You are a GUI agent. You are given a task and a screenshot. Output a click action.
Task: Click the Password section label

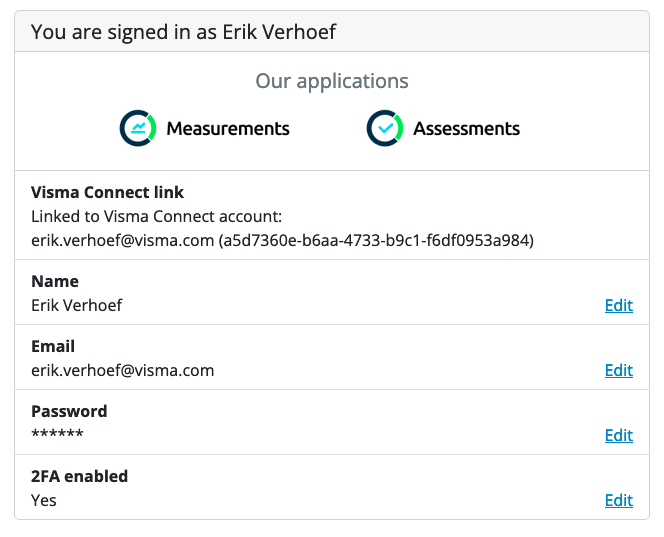[x=69, y=412]
